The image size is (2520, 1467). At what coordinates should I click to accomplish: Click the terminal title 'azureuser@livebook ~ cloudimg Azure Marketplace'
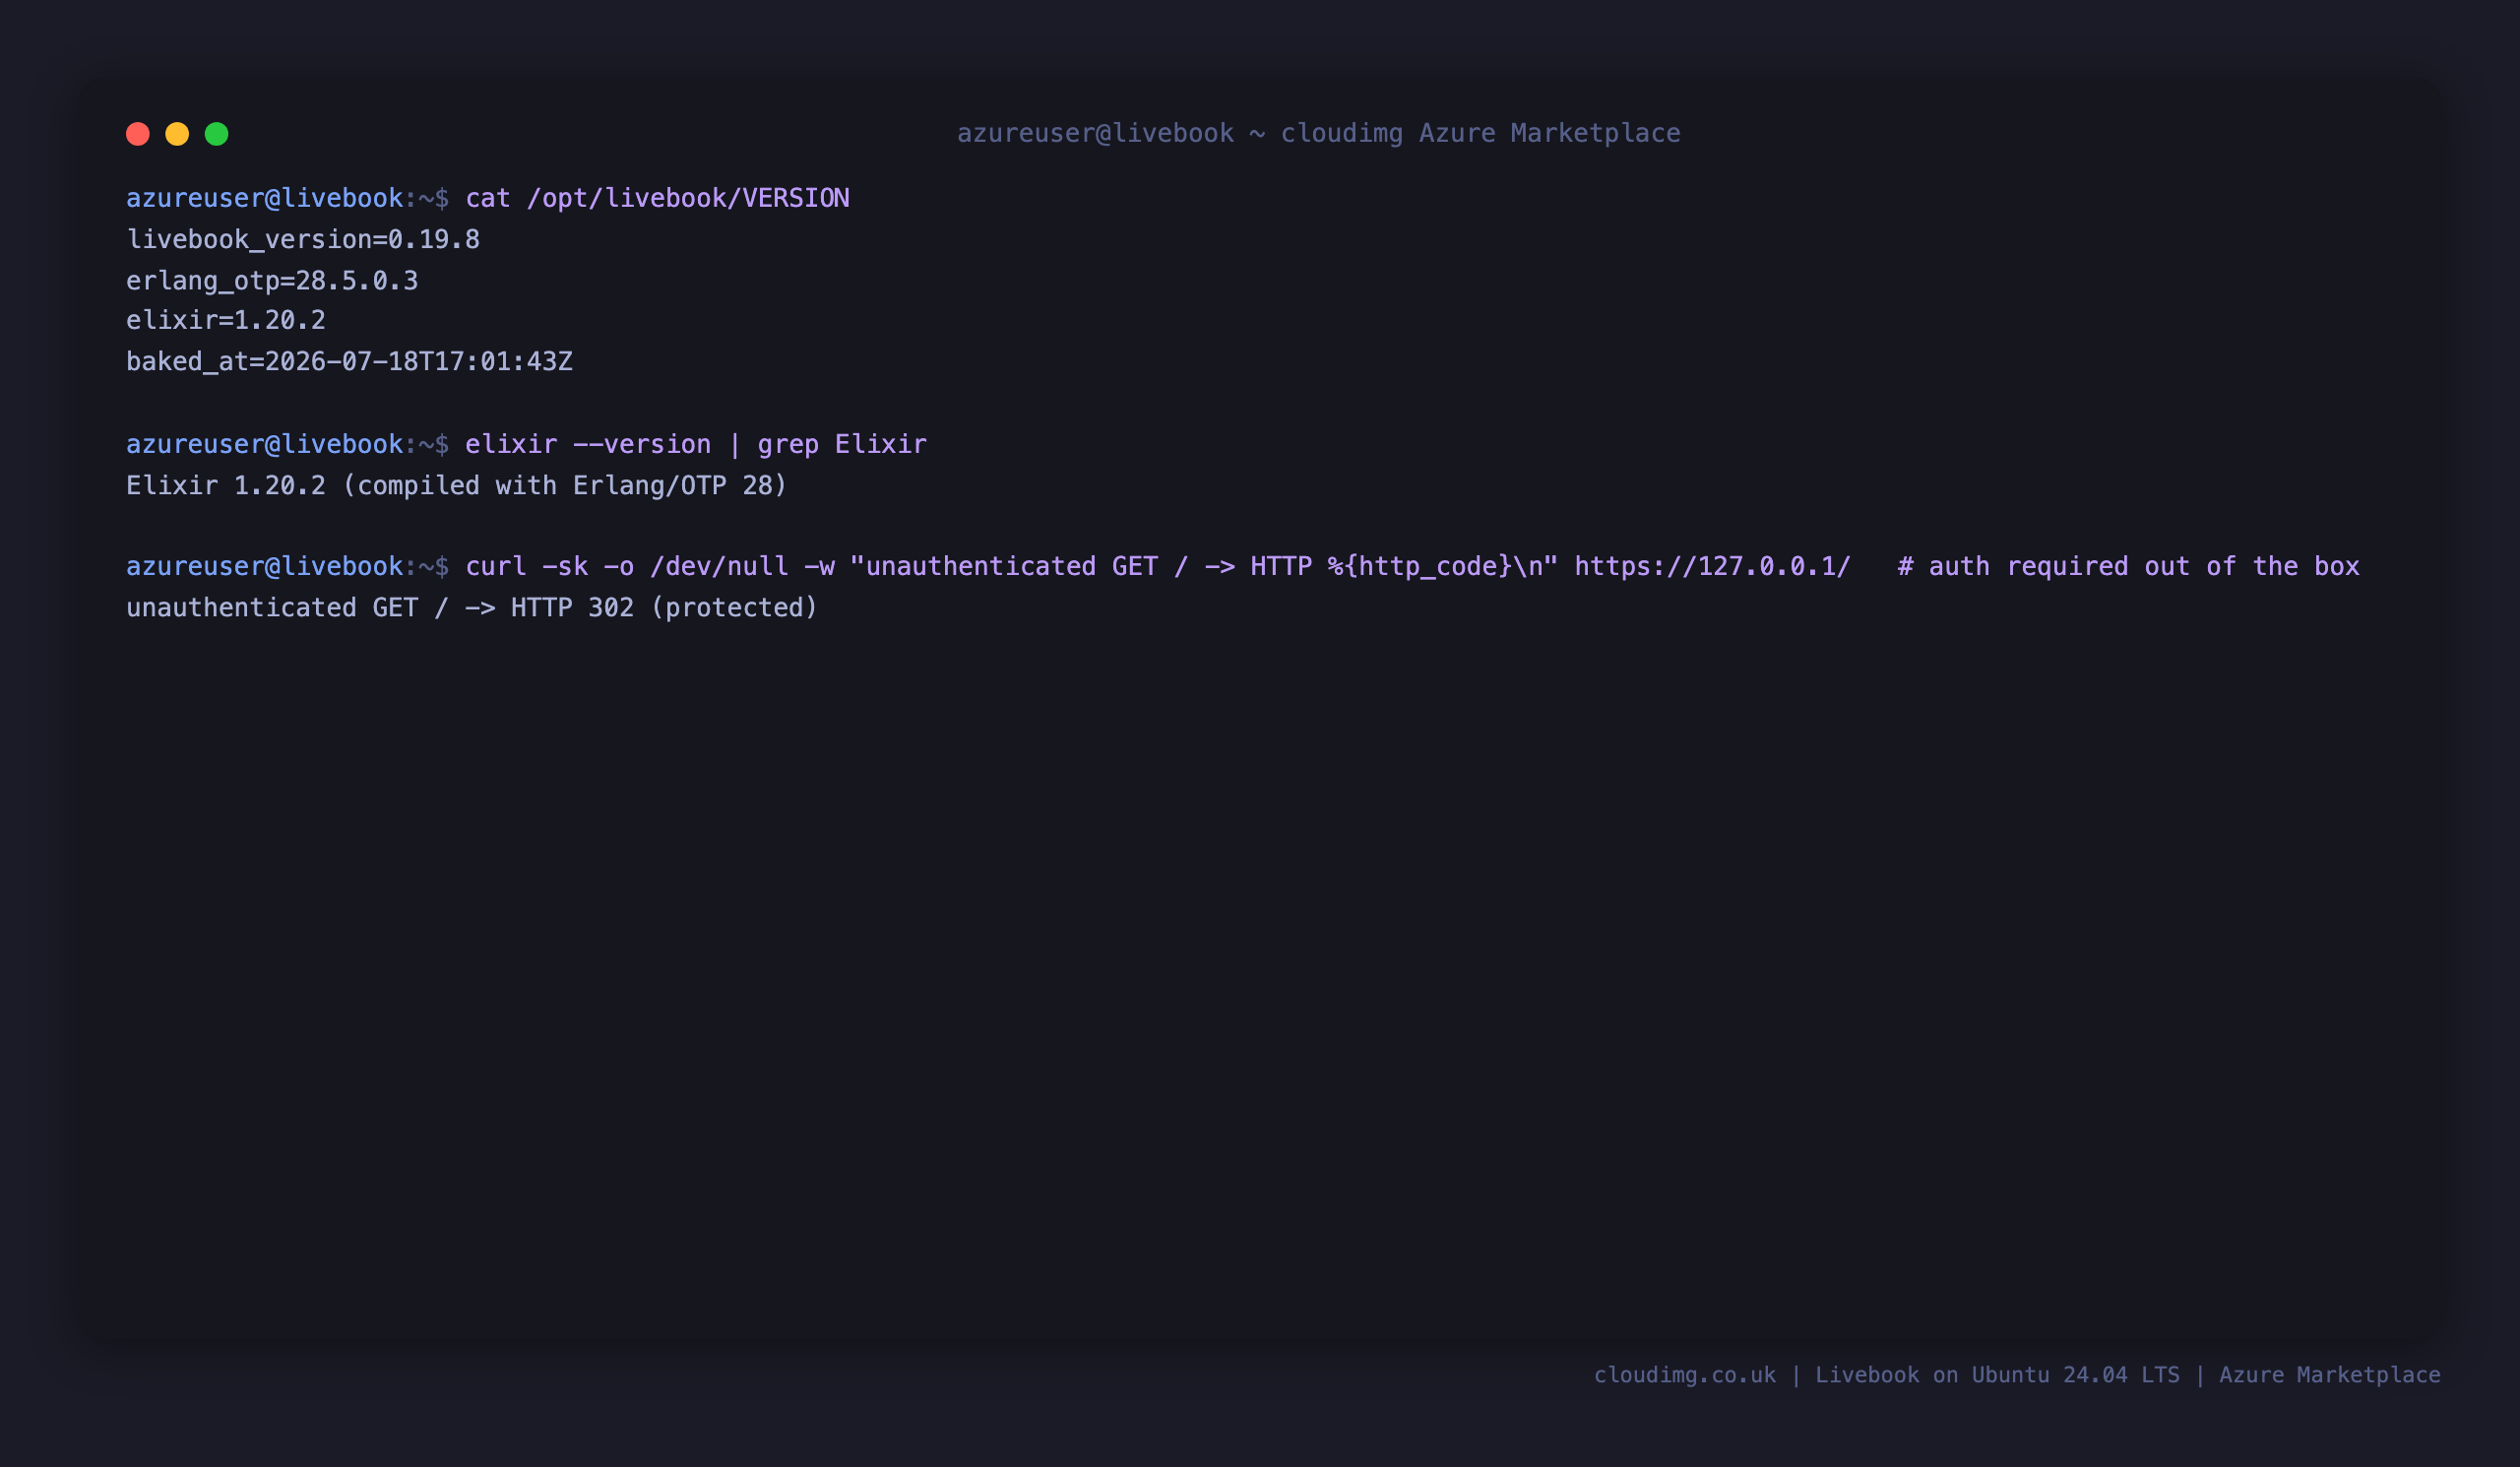(x=1318, y=133)
